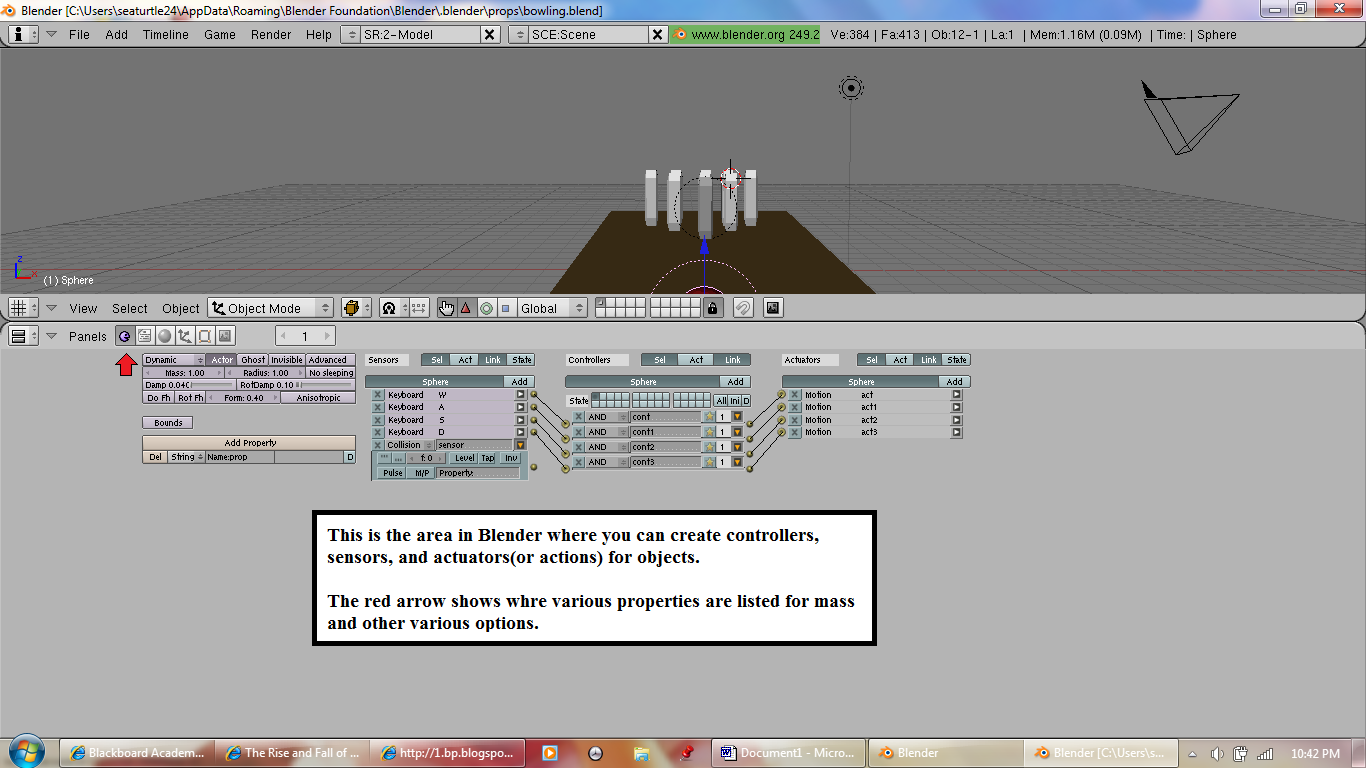Image resolution: width=1366 pixels, height=769 pixels.
Task: Open the Render menu
Action: (270, 34)
